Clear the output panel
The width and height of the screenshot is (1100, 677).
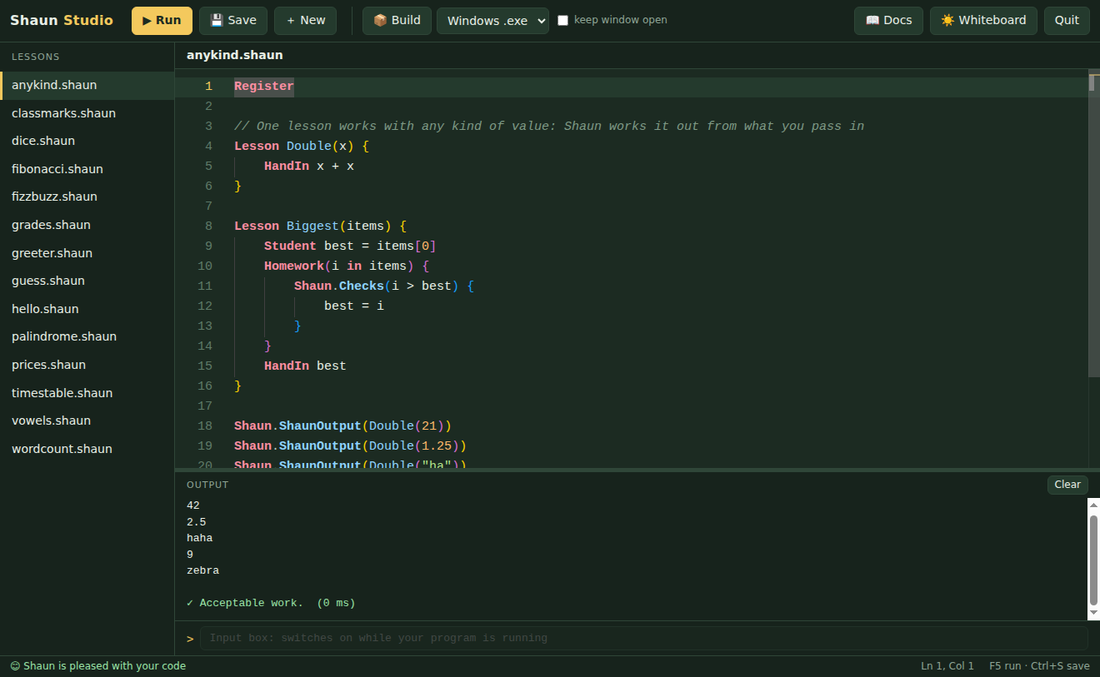(x=1067, y=484)
